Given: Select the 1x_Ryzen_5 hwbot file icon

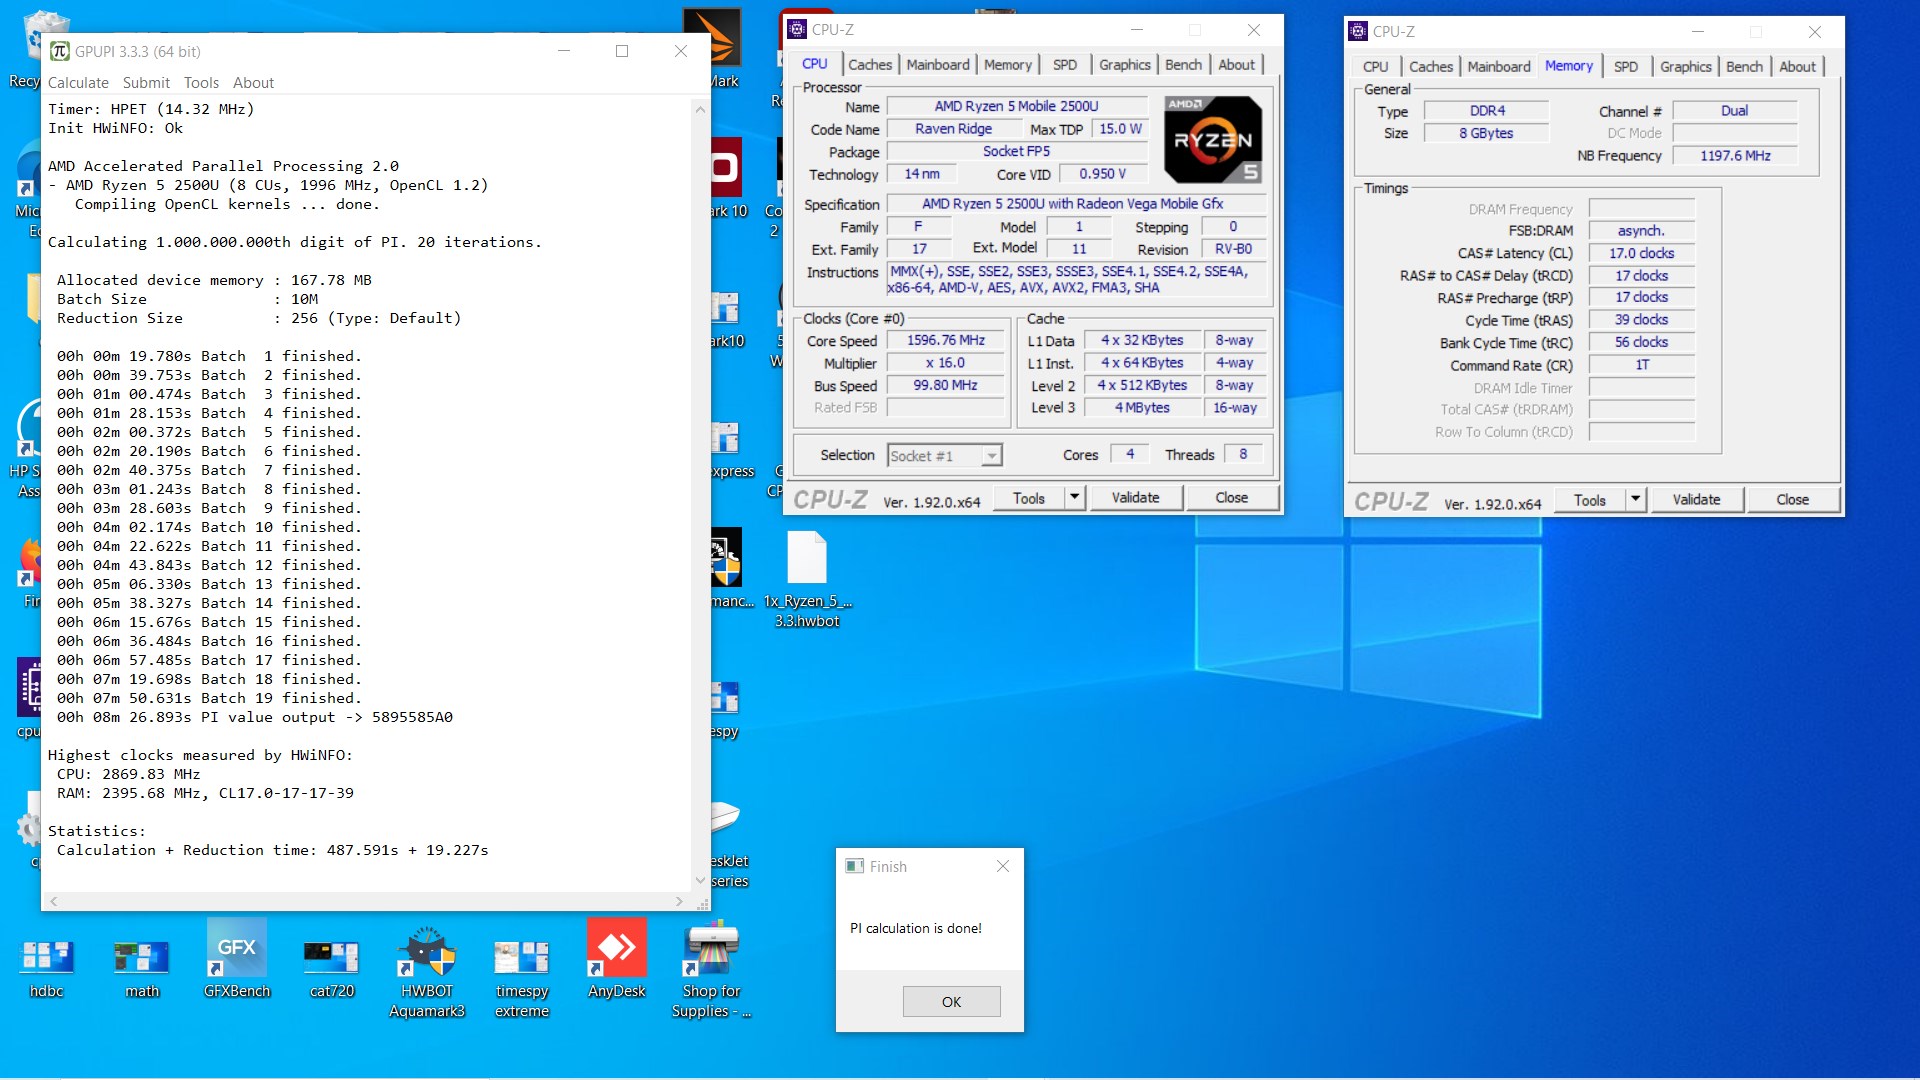Looking at the screenshot, I should pyautogui.click(x=807, y=580).
